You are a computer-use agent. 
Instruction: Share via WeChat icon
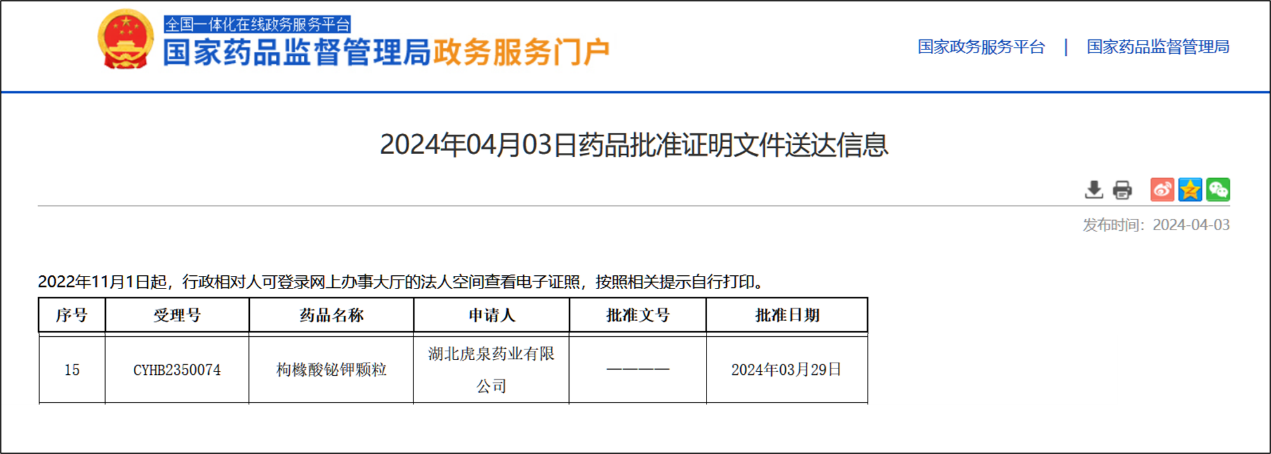pyautogui.click(x=1218, y=189)
